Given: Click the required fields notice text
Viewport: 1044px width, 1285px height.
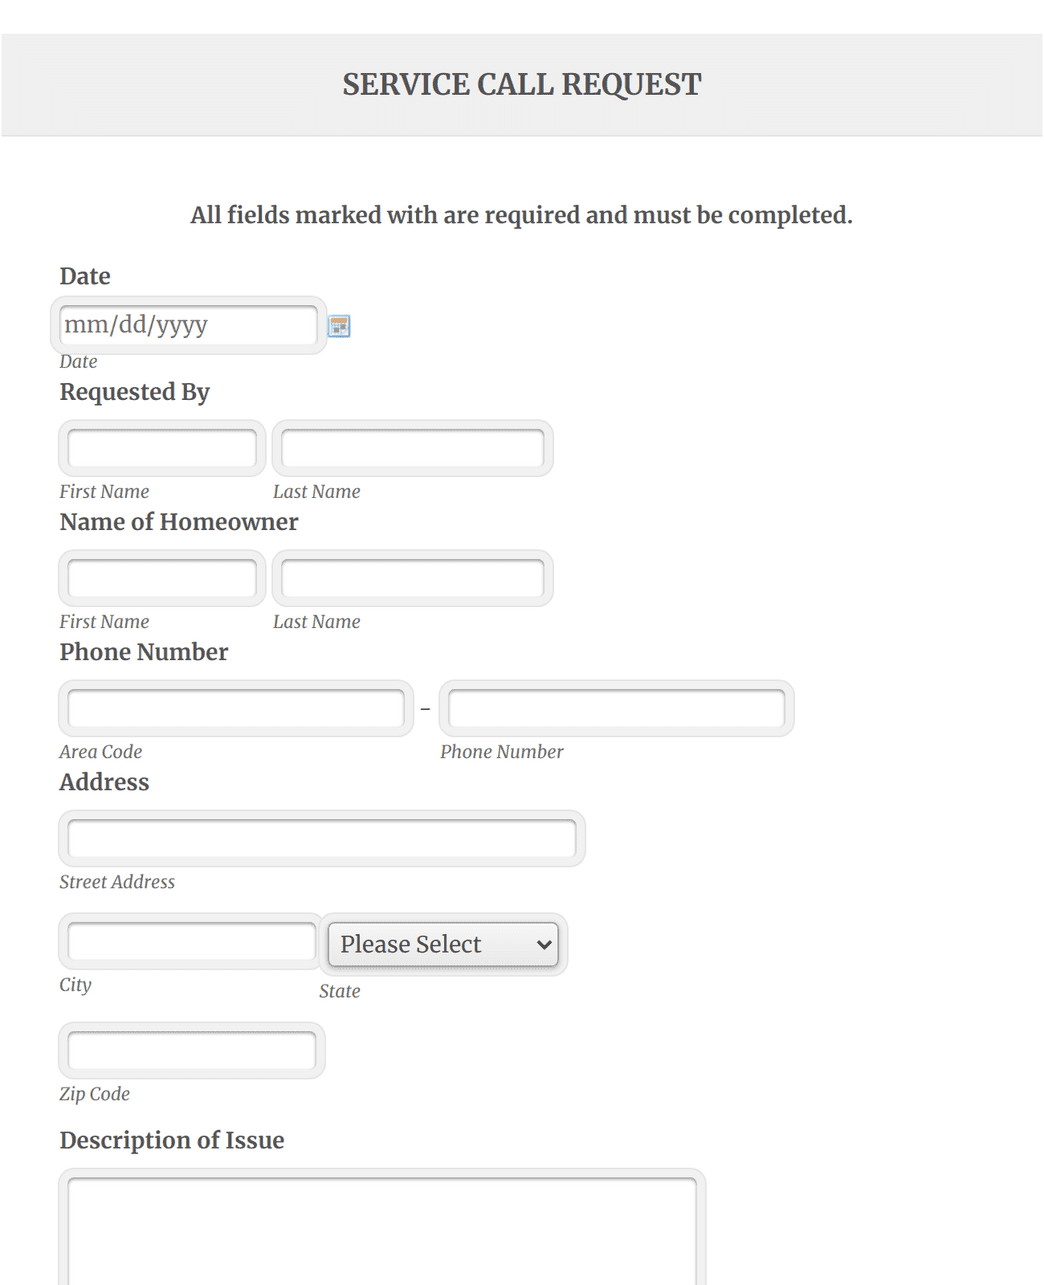Looking at the screenshot, I should [521, 215].
